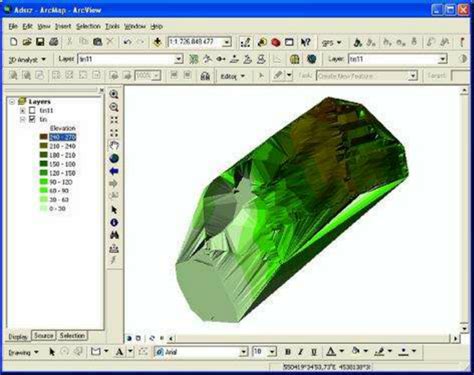Open the Edit menu
Viewport: 474px width, 375px height.
click(27, 26)
